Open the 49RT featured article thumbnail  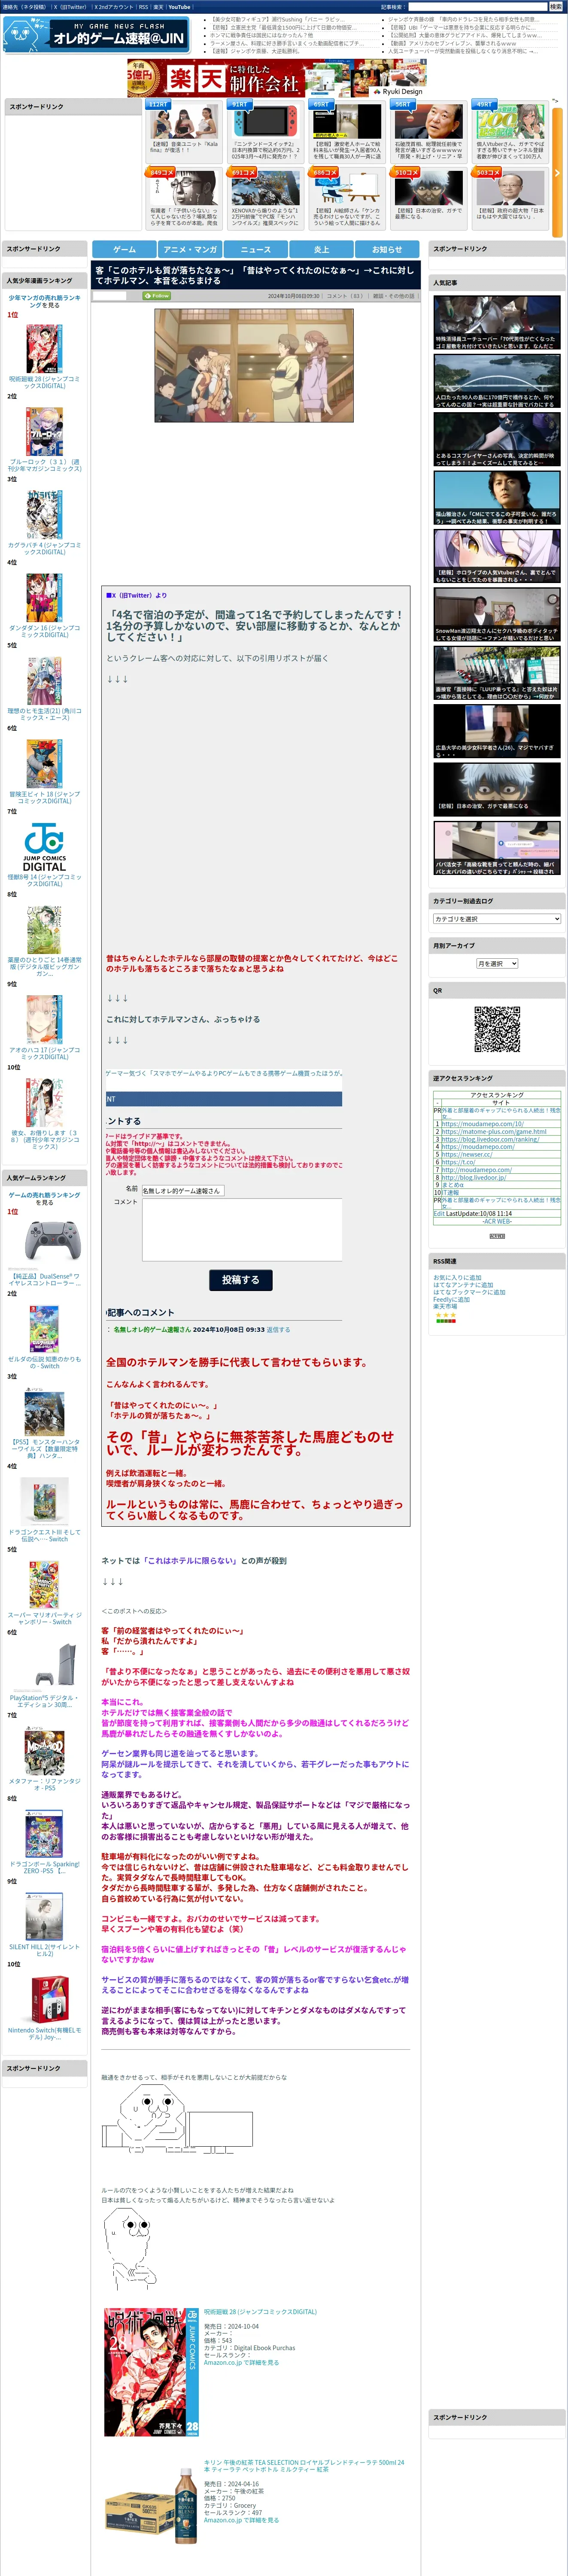click(x=510, y=121)
